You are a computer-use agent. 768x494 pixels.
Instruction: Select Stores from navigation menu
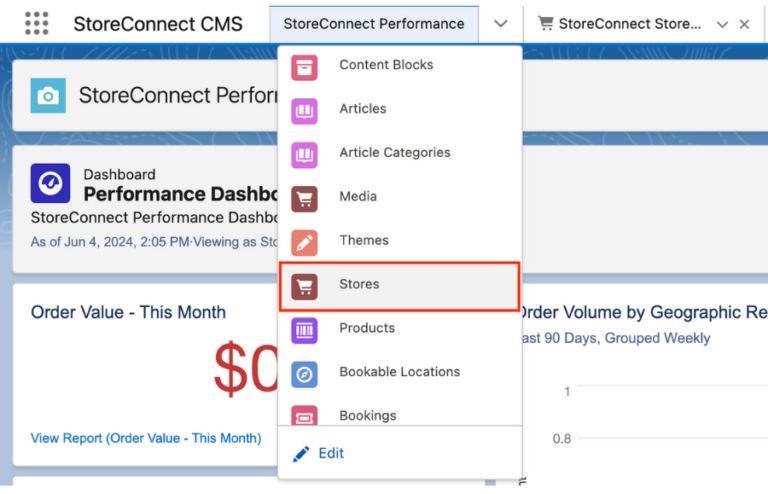[x=359, y=285]
